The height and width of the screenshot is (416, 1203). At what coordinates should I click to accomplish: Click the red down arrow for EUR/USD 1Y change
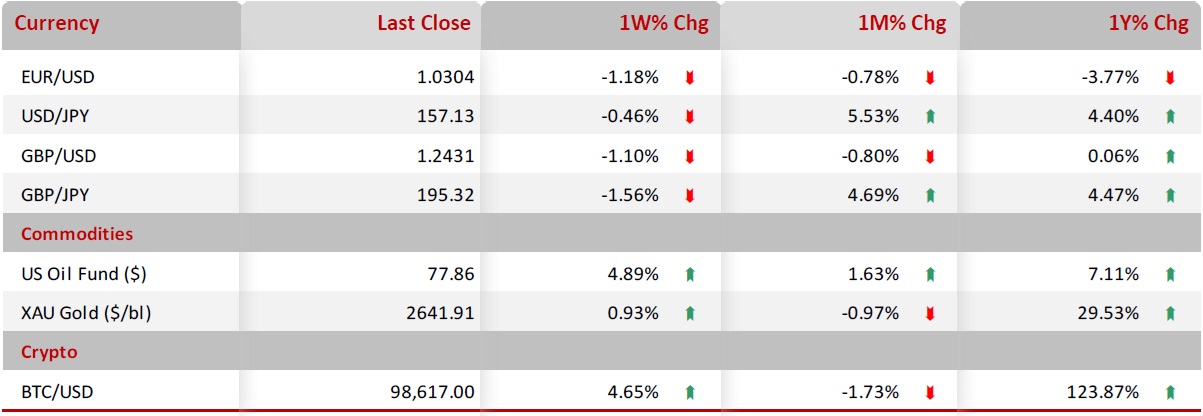[1169, 77]
